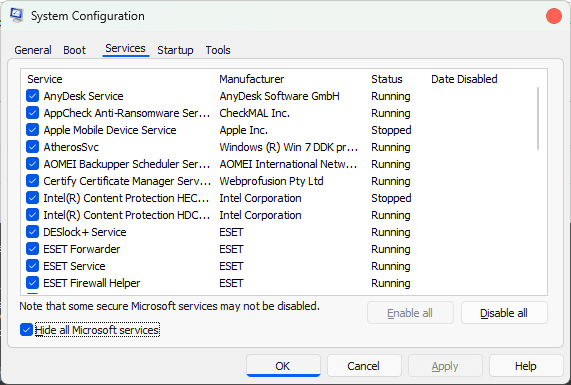Click the Enable all button

click(x=410, y=313)
